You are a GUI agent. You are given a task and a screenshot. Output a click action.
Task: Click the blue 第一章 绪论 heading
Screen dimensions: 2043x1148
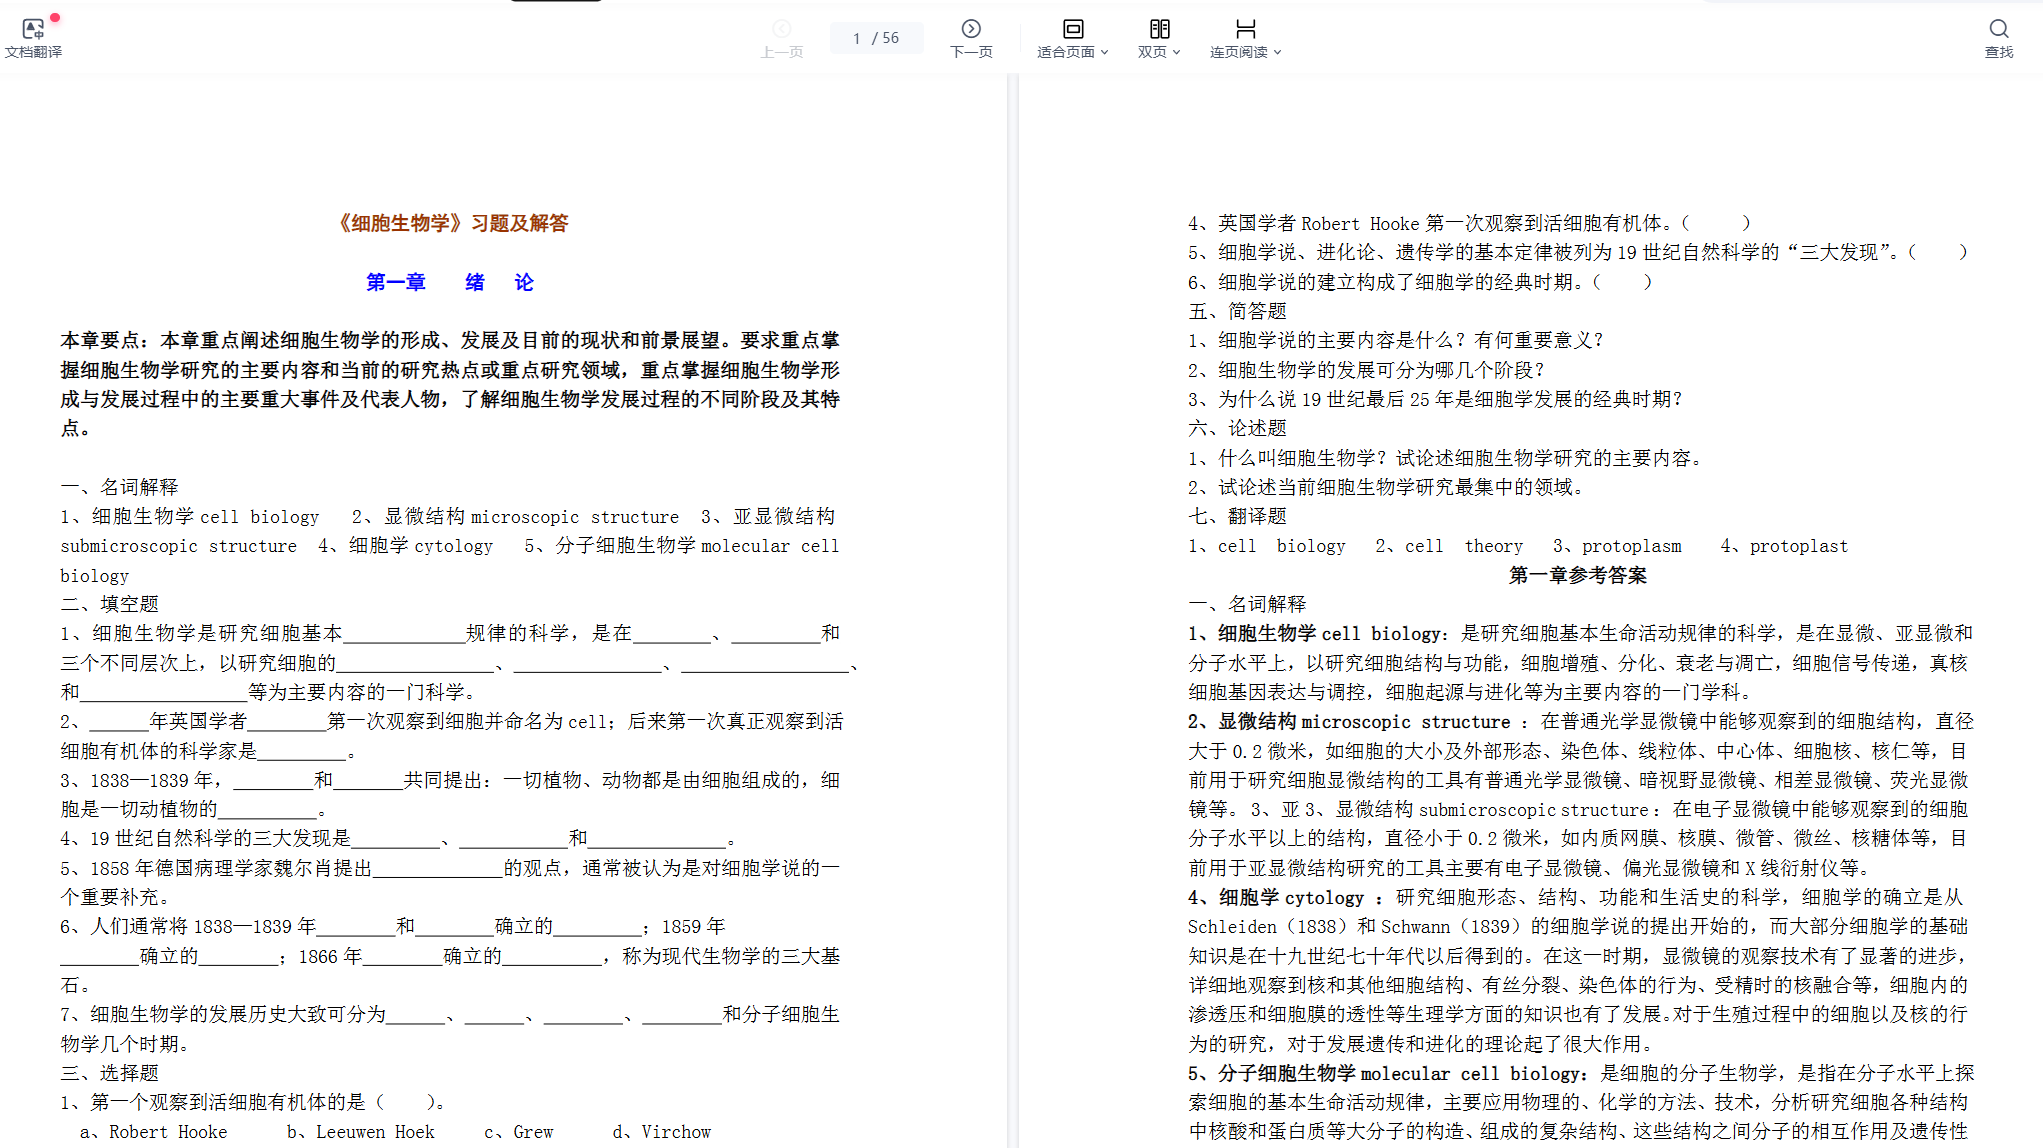point(450,282)
